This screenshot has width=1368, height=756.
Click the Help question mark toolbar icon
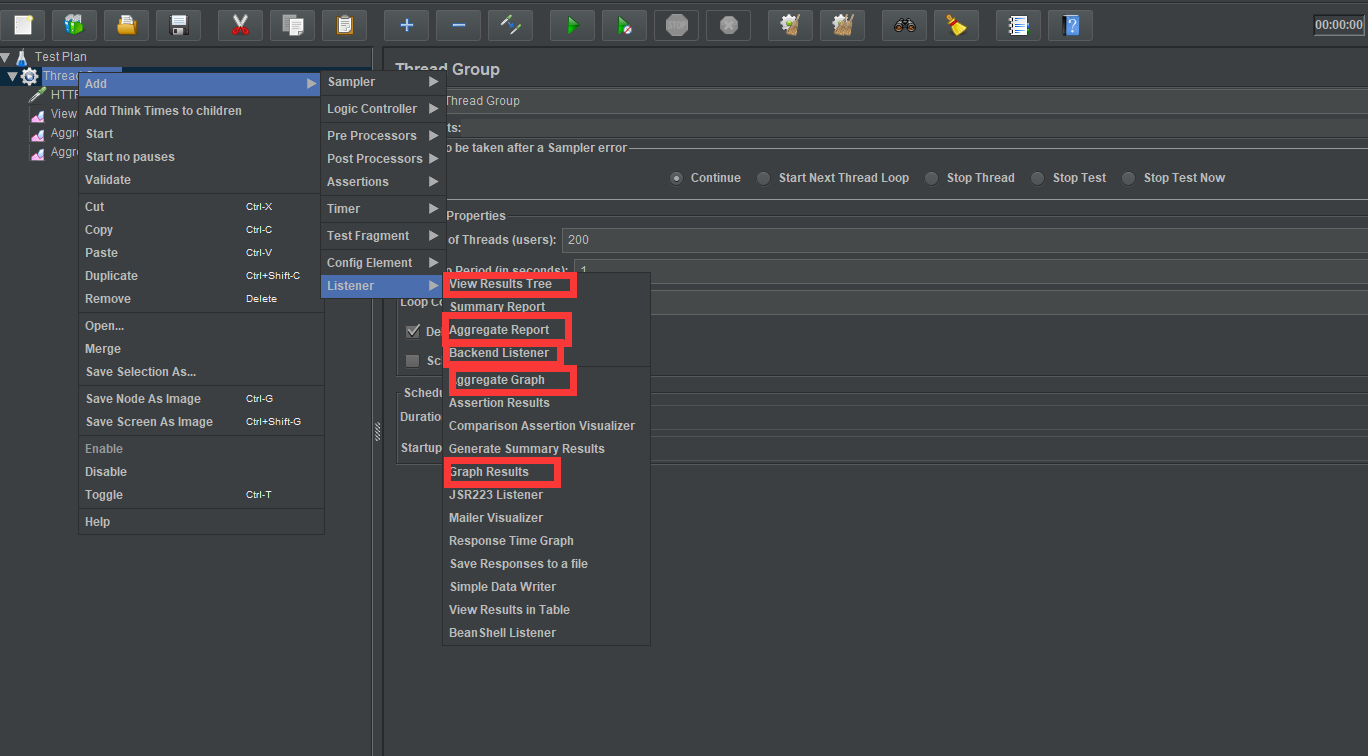[x=1070, y=25]
